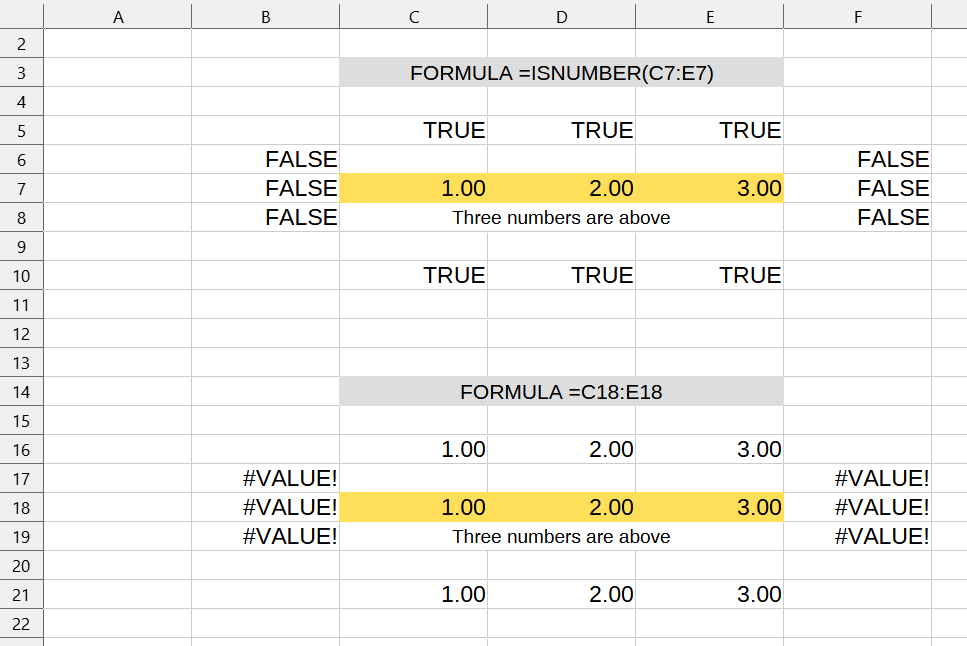Select the cell containing FORMULA =C18:E18
The image size is (967, 646).
point(562,391)
